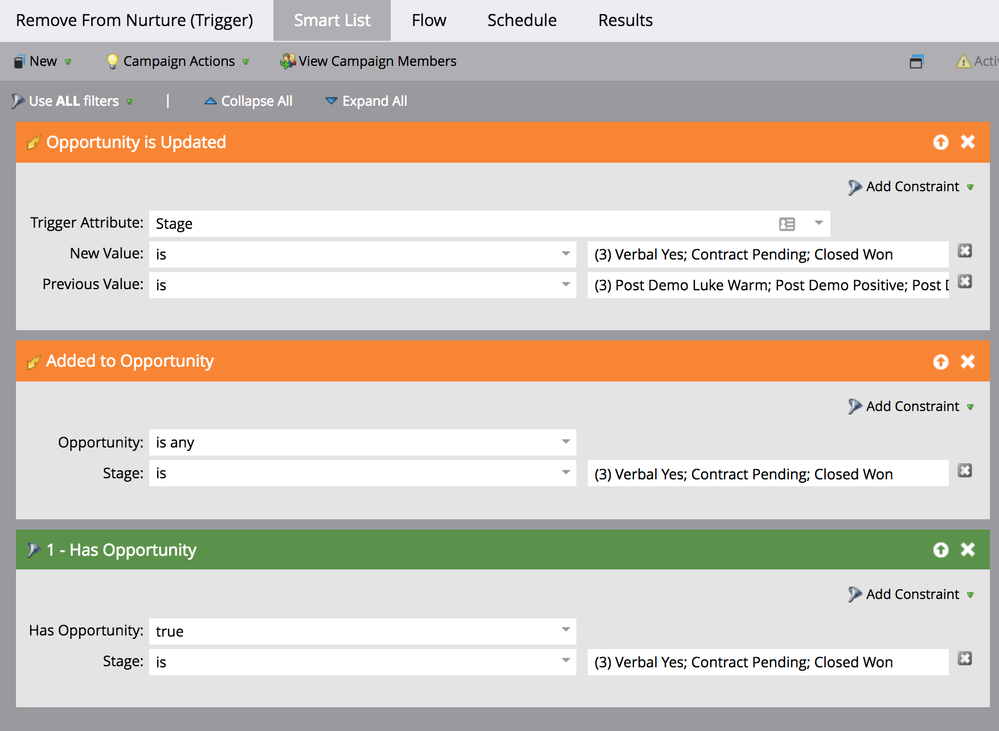Screen dimensions: 999x731
Task: Switch to the Flow tab
Action: 429,20
